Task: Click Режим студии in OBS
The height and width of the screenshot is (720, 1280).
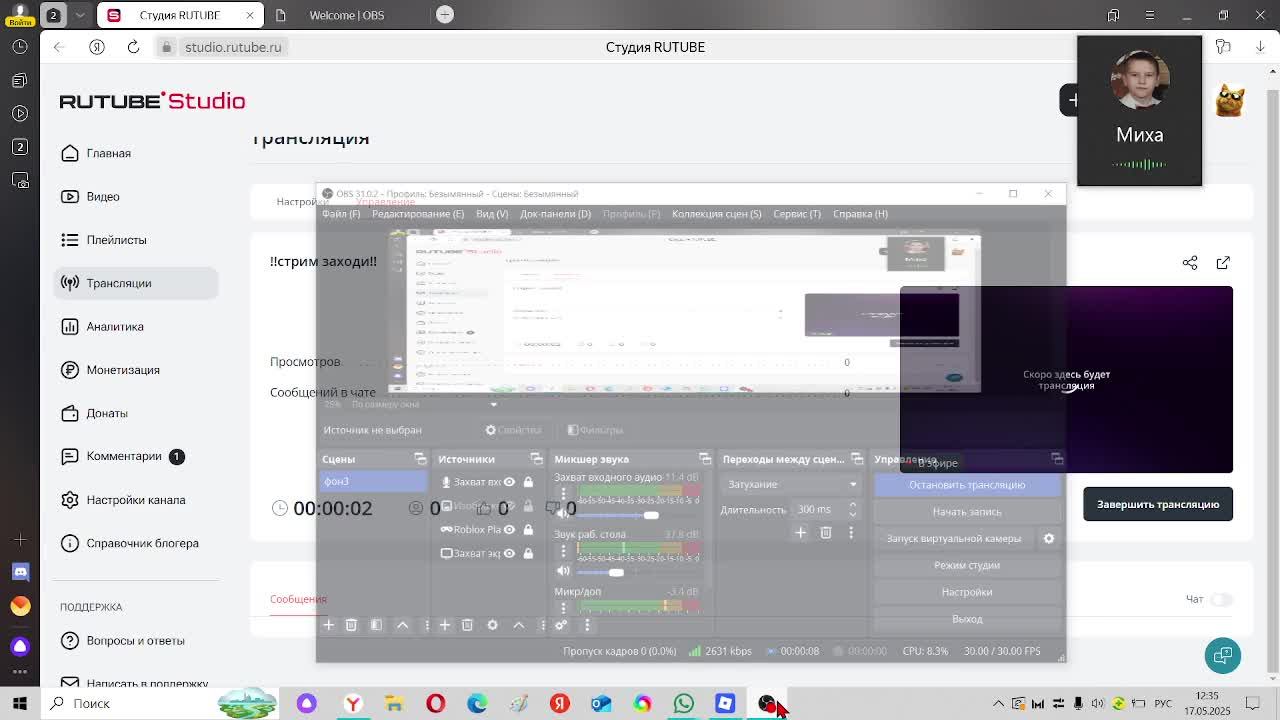Action: pyautogui.click(x=967, y=565)
